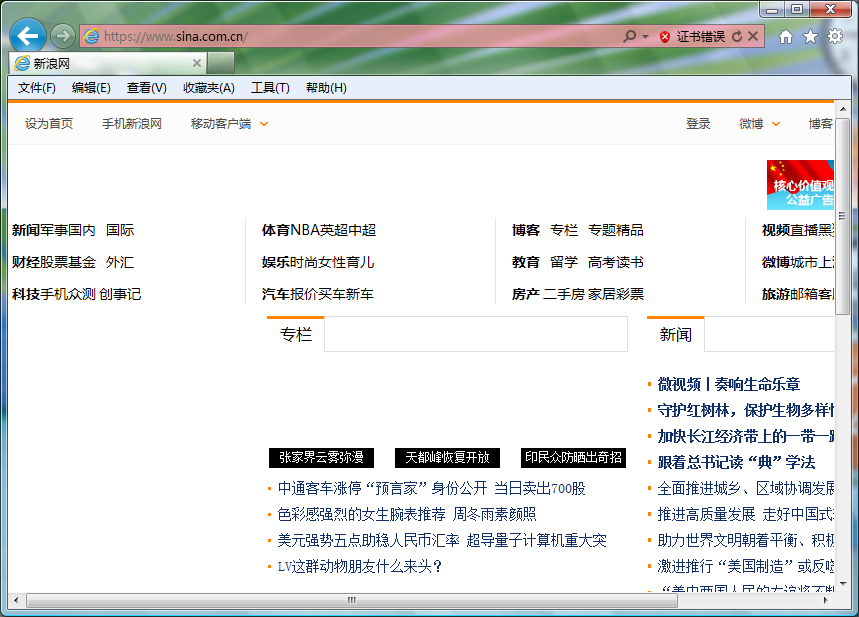Open the 新闻 navigation category
This screenshot has height=617, width=859.
click(26, 230)
